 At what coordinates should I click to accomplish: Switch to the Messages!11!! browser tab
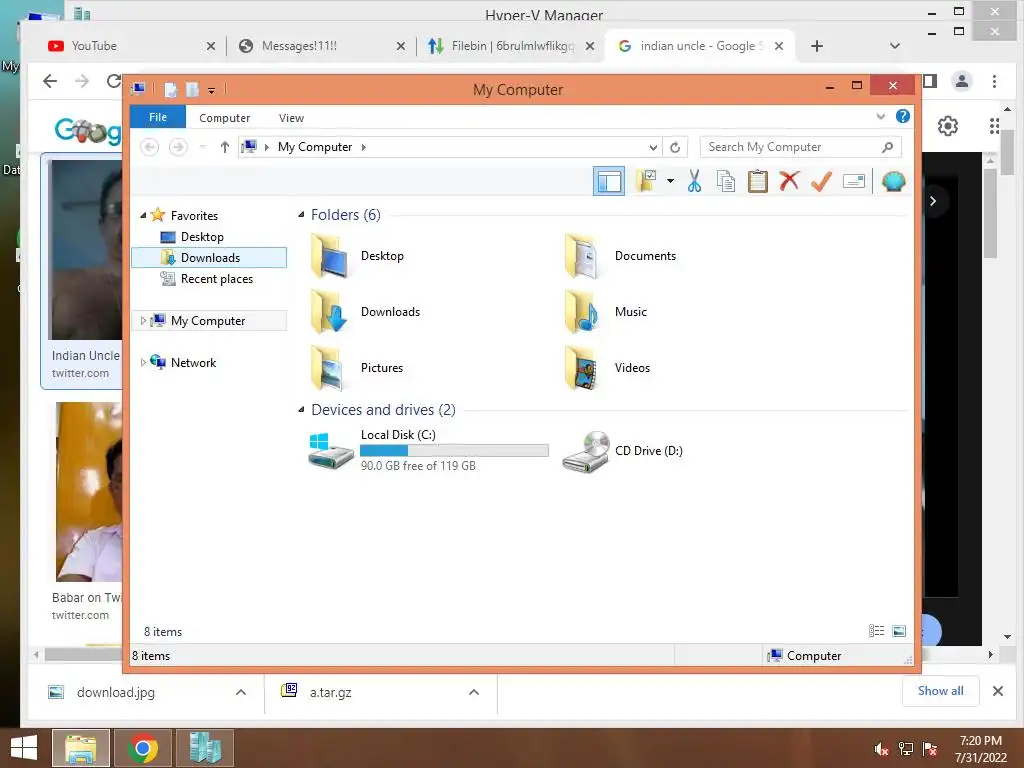(x=320, y=46)
